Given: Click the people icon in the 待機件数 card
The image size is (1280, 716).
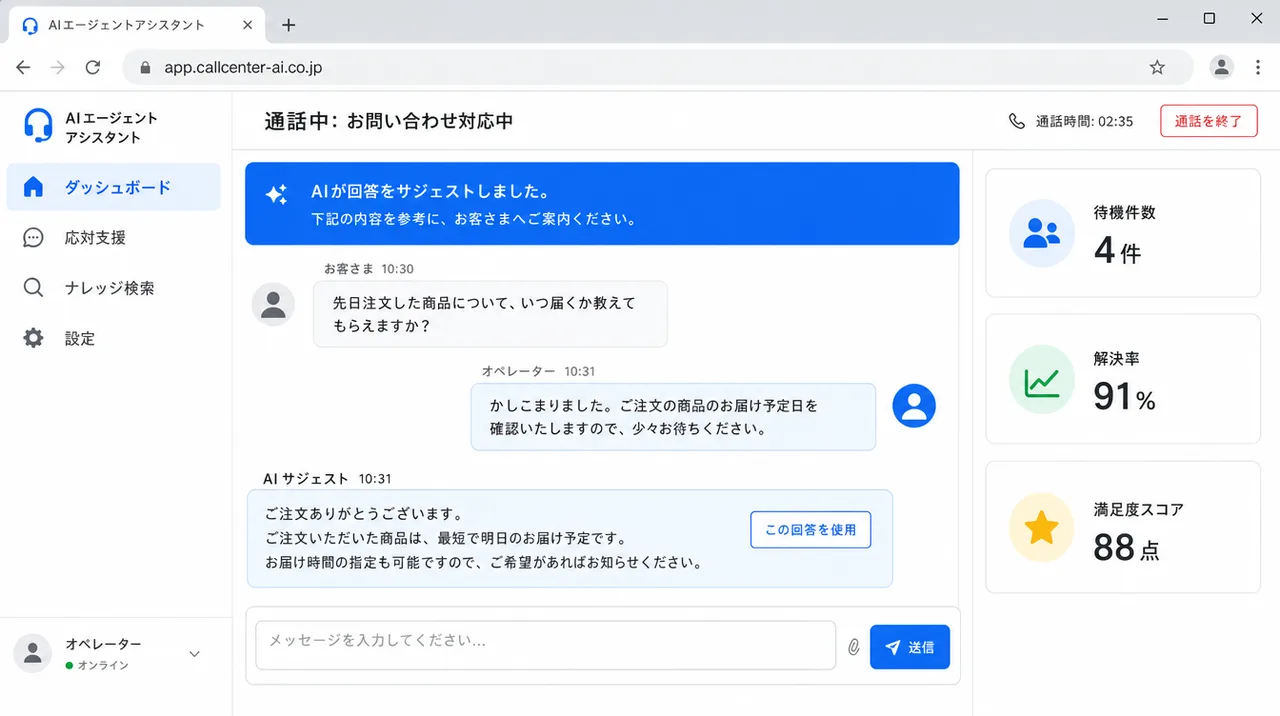Looking at the screenshot, I should click(x=1042, y=233).
